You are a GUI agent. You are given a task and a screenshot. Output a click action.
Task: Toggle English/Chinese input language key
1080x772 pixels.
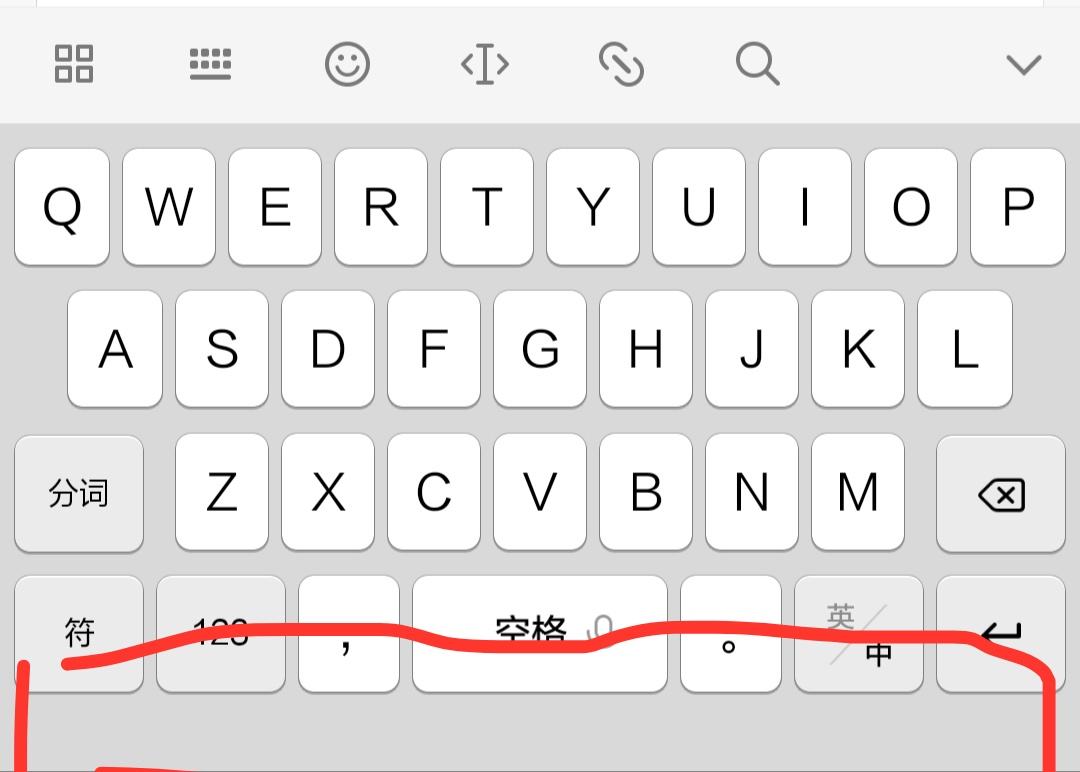[x=859, y=634]
